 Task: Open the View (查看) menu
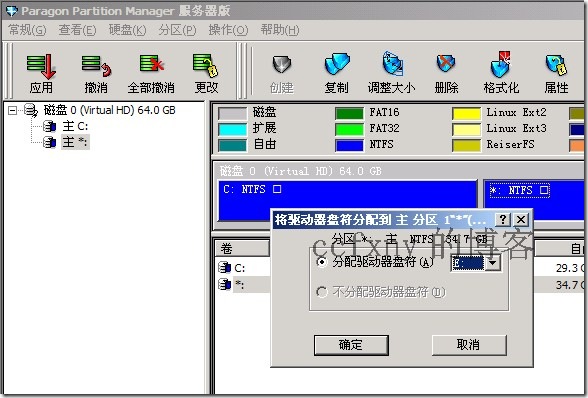point(77,30)
